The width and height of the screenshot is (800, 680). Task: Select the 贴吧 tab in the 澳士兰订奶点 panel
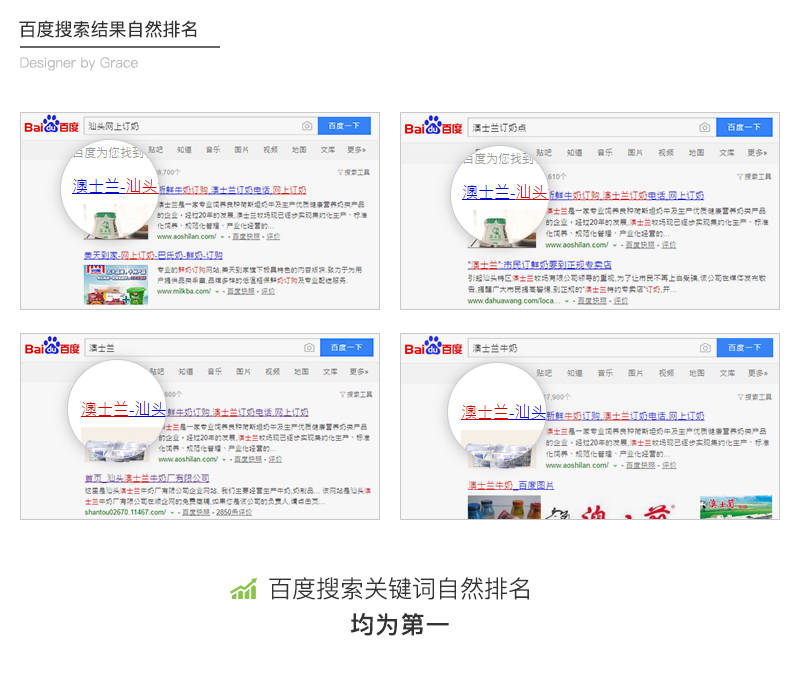point(544,153)
